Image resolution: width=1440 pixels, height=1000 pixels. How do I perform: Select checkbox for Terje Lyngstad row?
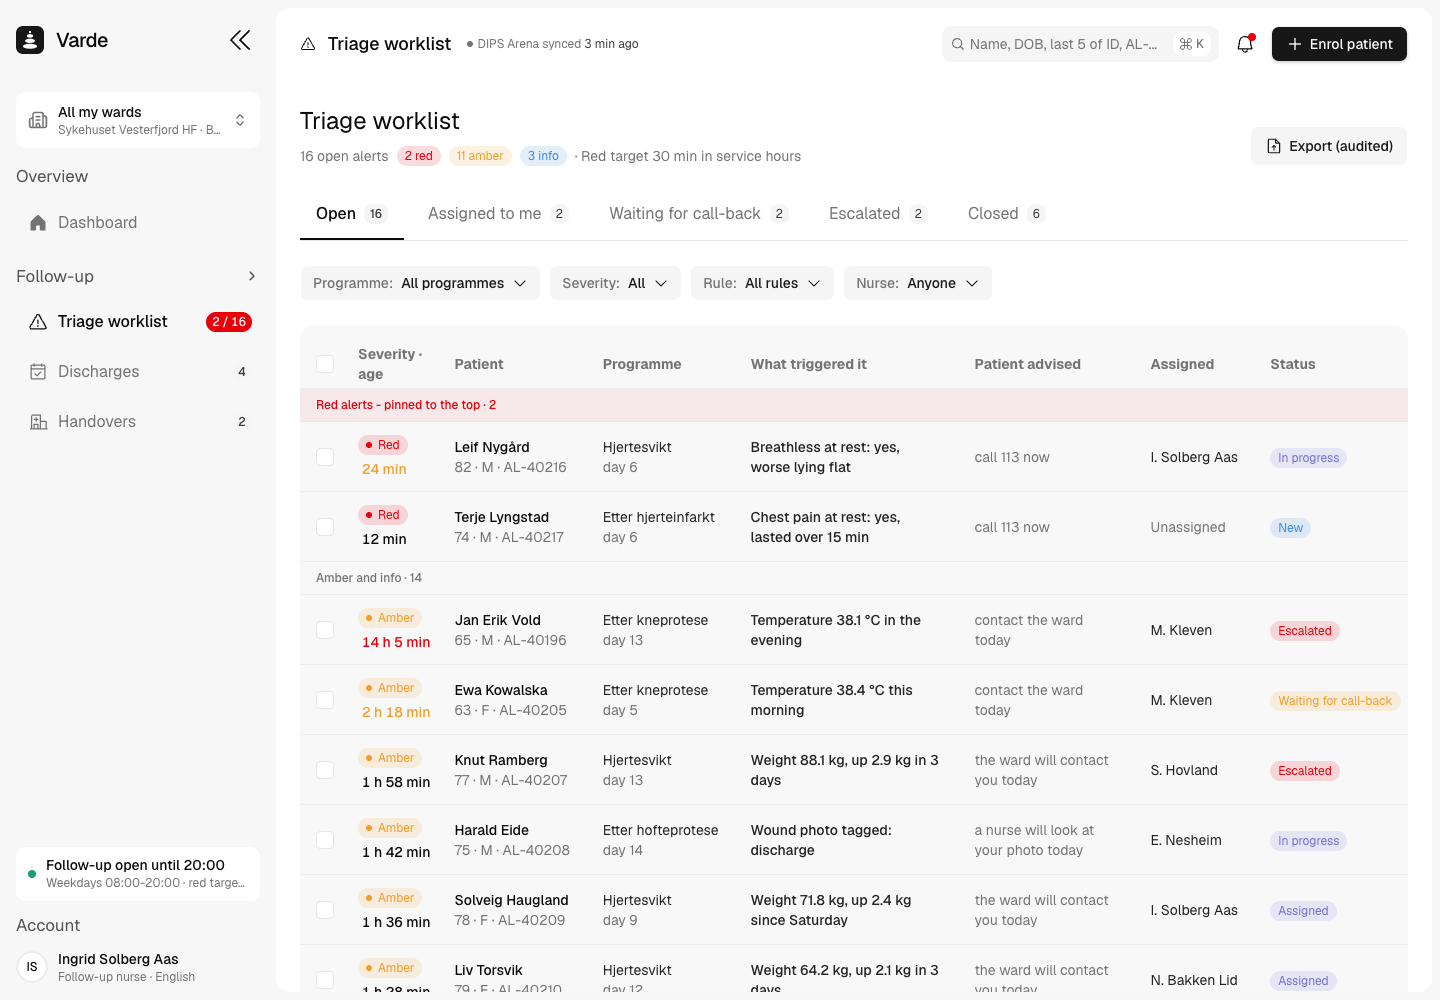click(x=325, y=527)
